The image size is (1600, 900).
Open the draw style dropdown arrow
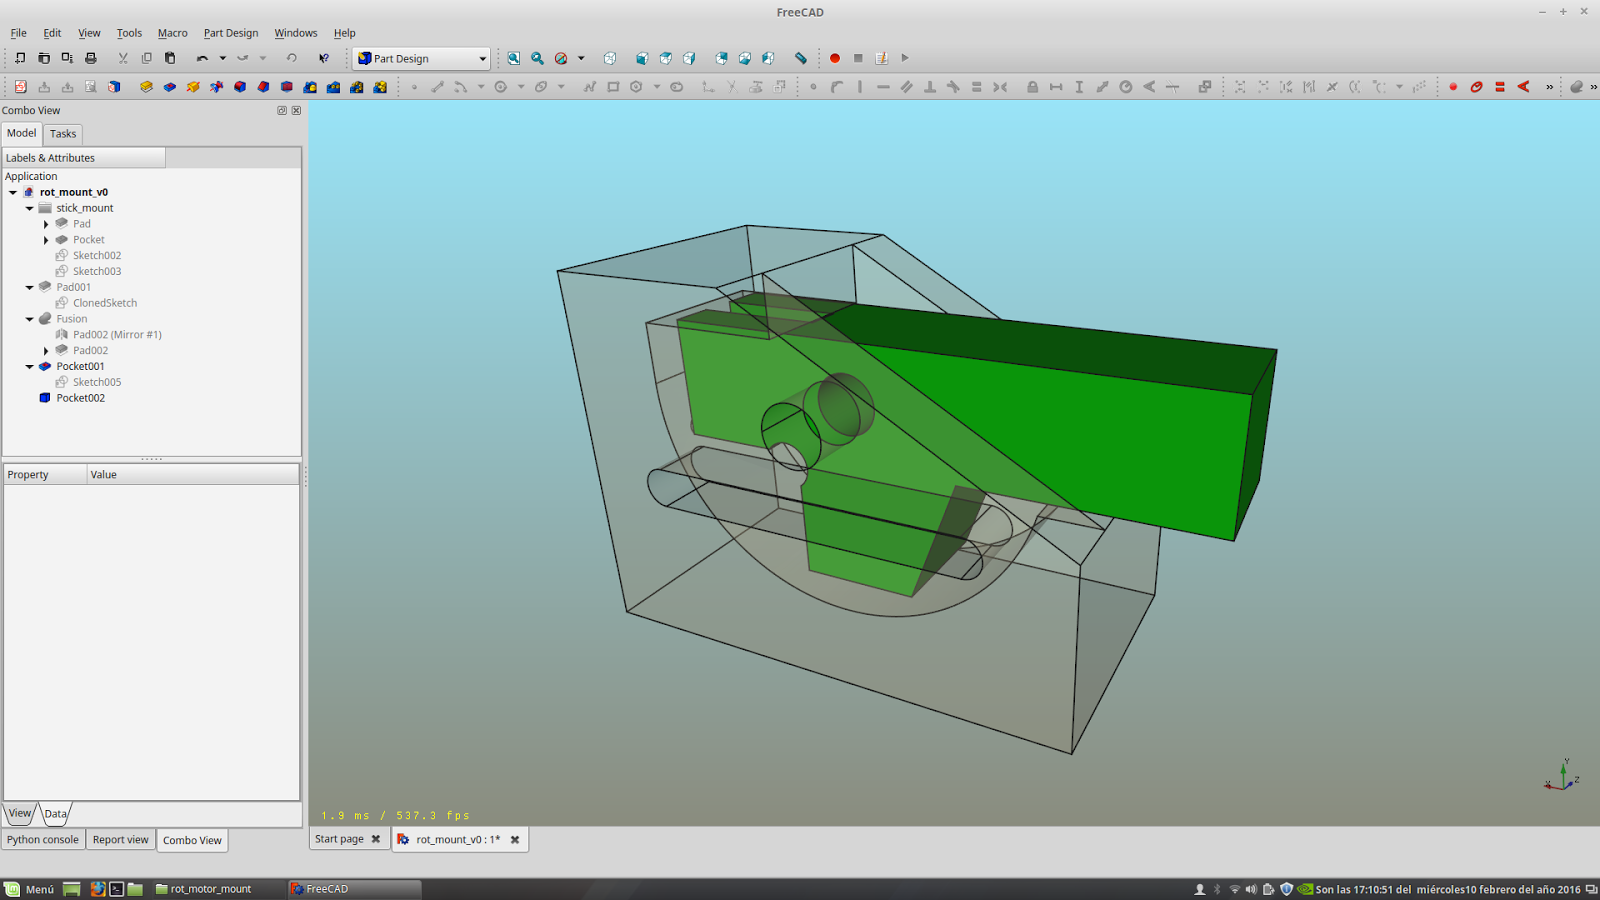tap(581, 58)
